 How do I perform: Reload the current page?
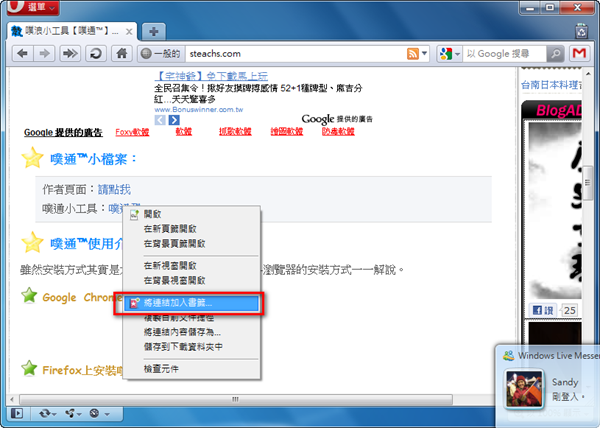(x=95, y=54)
